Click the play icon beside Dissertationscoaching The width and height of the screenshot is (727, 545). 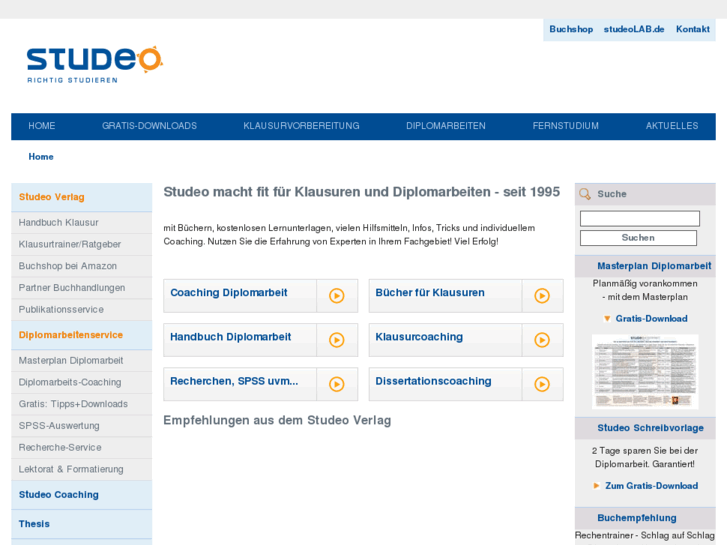tap(542, 384)
